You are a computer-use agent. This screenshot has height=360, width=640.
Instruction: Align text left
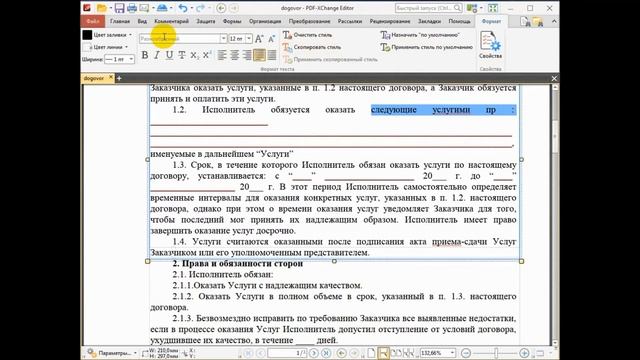point(222,55)
